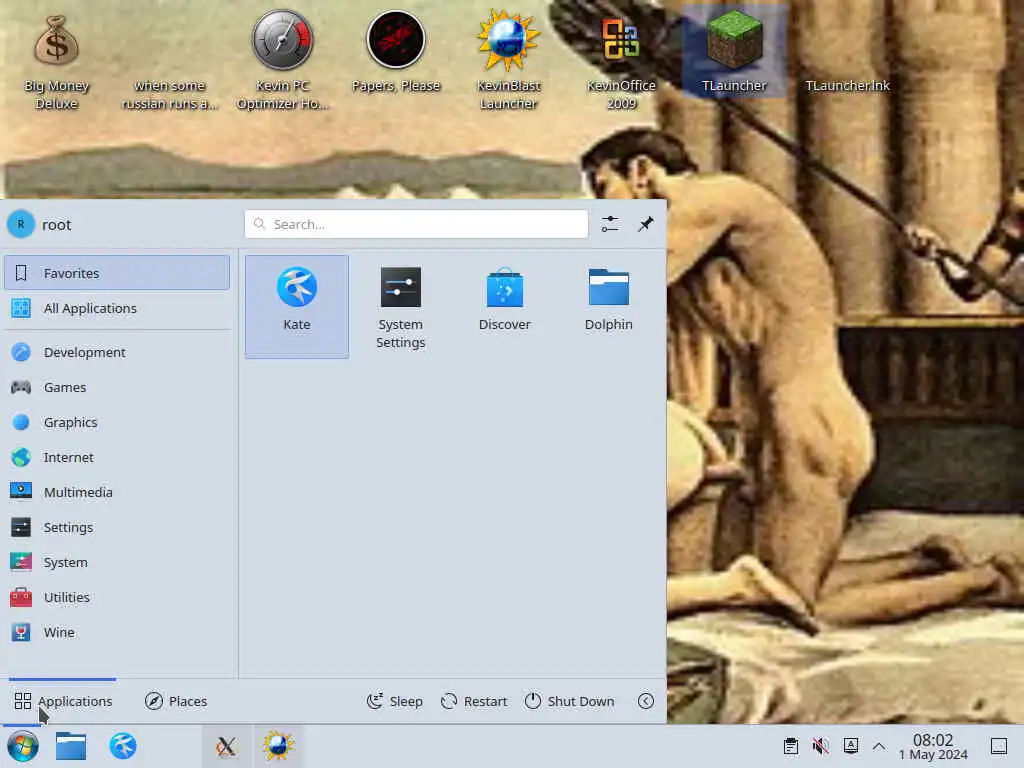Screen dimensions: 1024x768
Task: Click the root user avatar
Action: [21, 224]
